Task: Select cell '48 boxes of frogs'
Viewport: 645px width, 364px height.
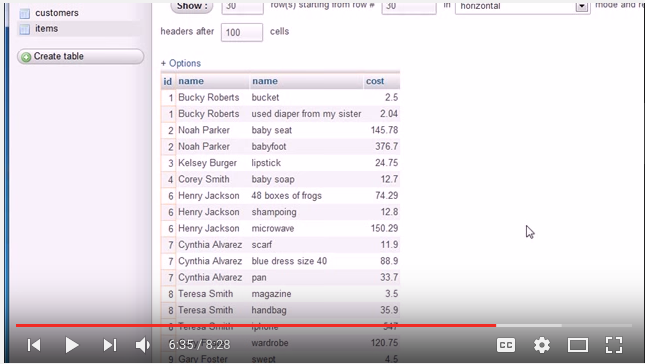Action: click(x=286, y=196)
